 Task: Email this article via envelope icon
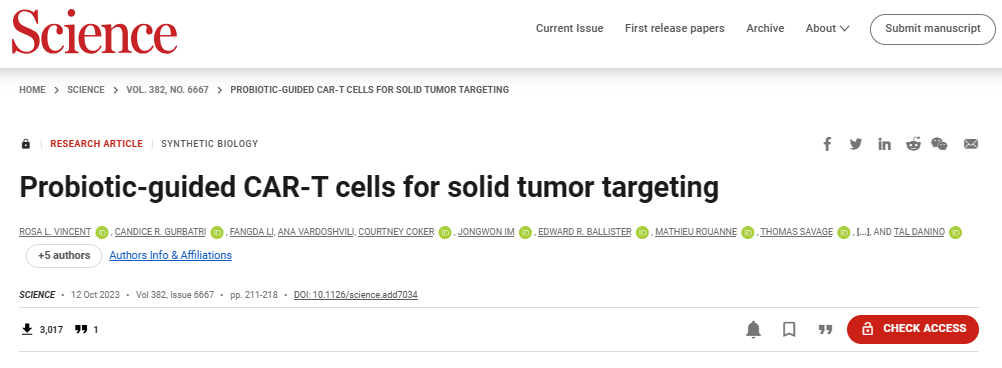coord(971,144)
